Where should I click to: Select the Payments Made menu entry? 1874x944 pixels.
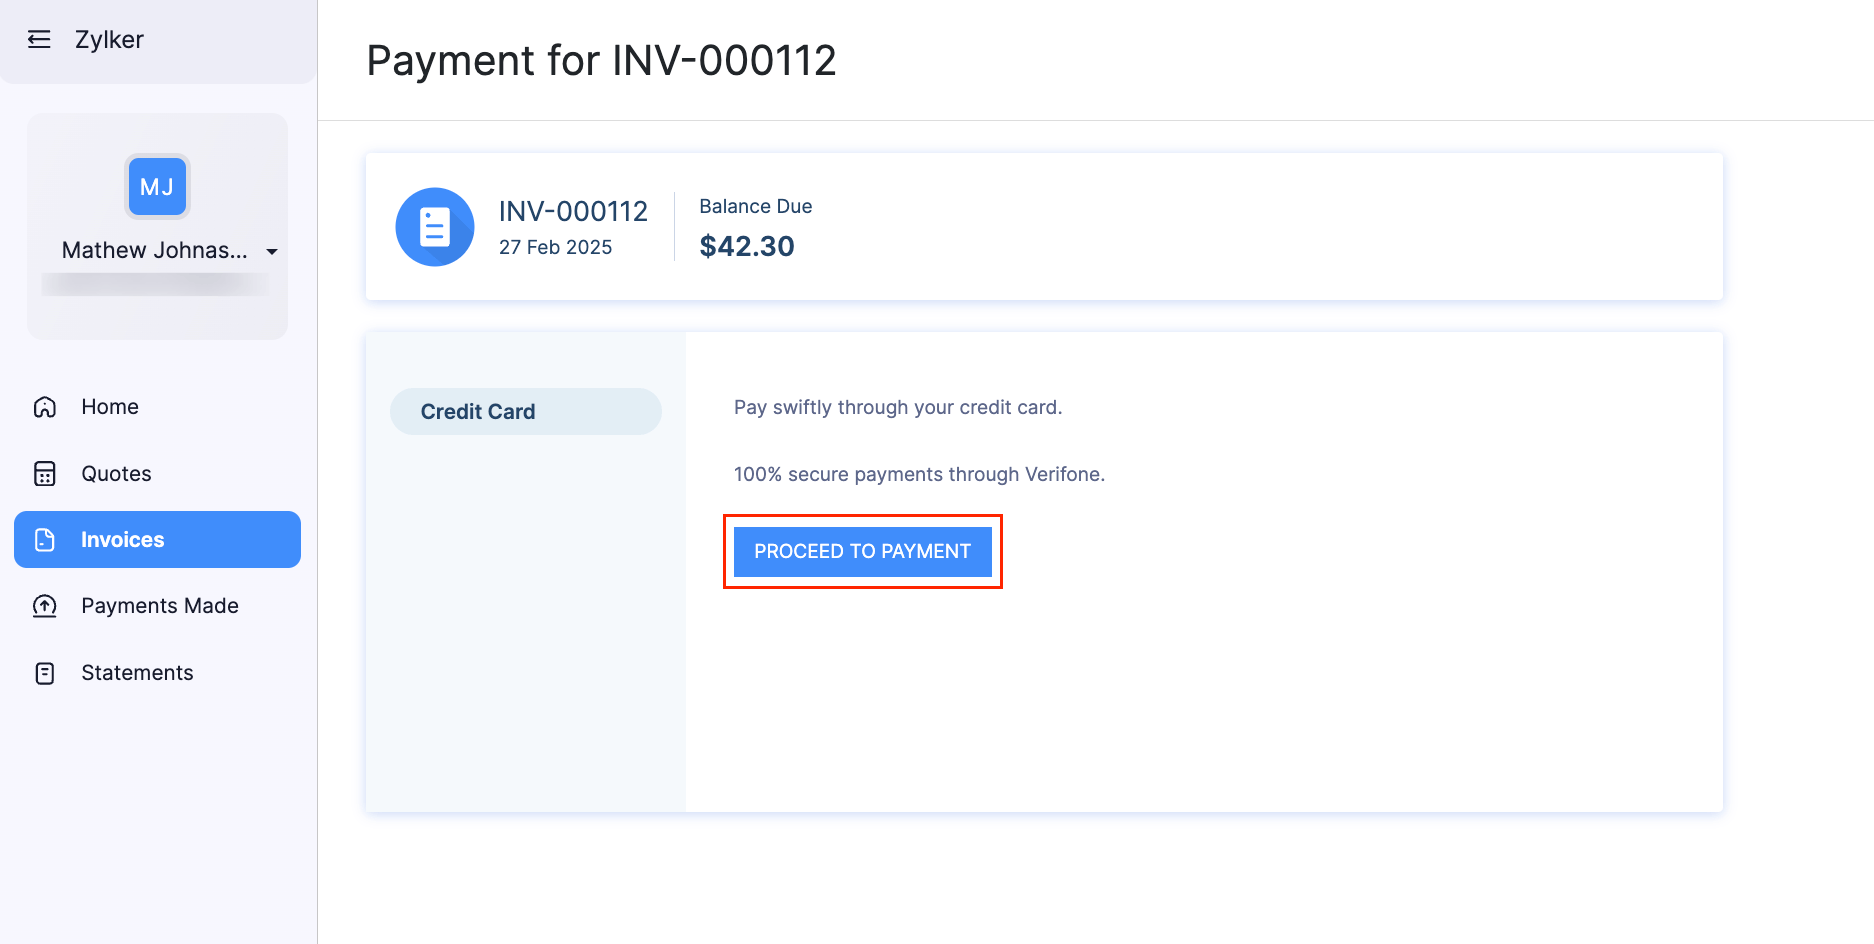pyautogui.click(x=159, y=606)
